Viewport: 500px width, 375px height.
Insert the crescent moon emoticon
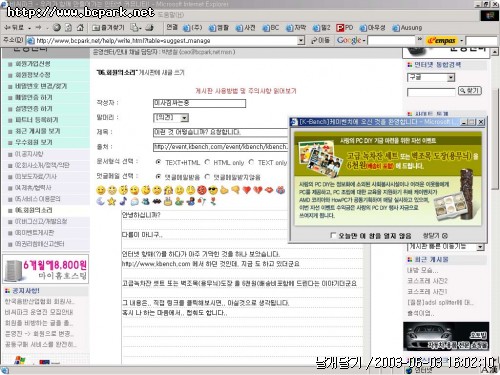(101, 201)
